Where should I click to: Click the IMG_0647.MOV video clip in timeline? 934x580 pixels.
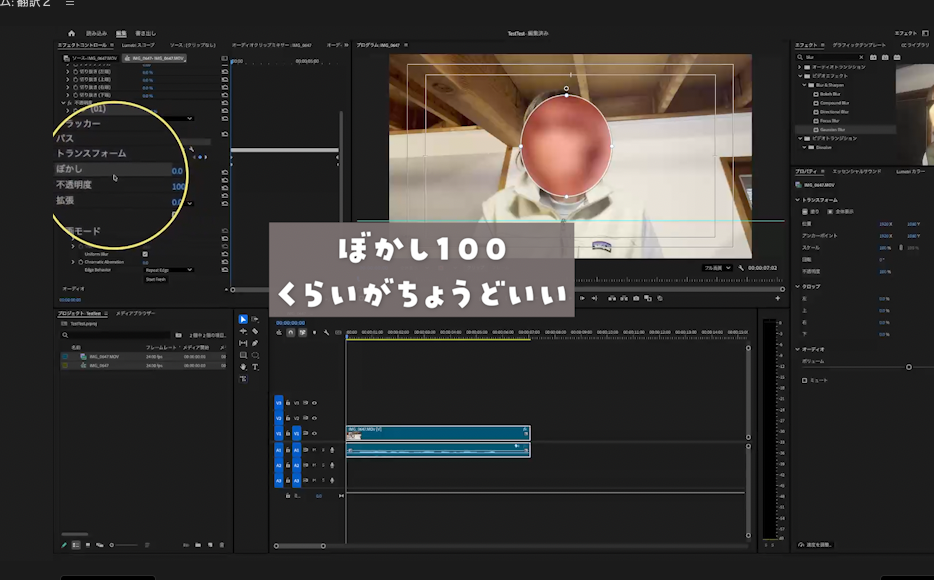point(437,433)
